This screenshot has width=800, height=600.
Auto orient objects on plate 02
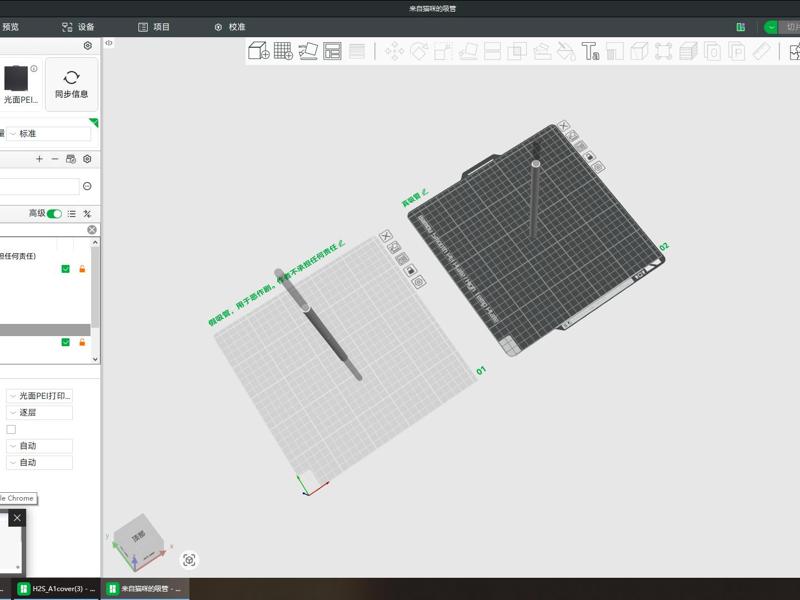point(572,136)
